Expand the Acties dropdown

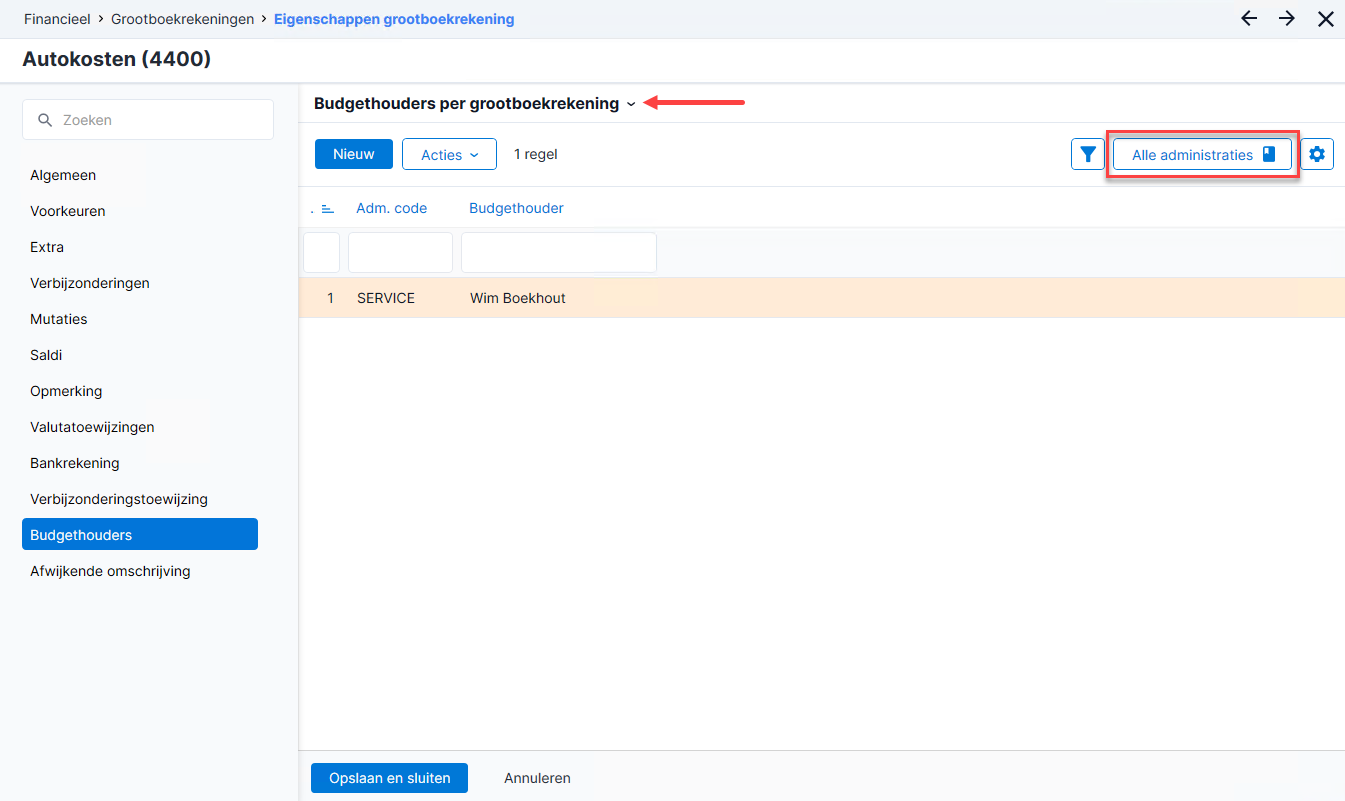449,155
